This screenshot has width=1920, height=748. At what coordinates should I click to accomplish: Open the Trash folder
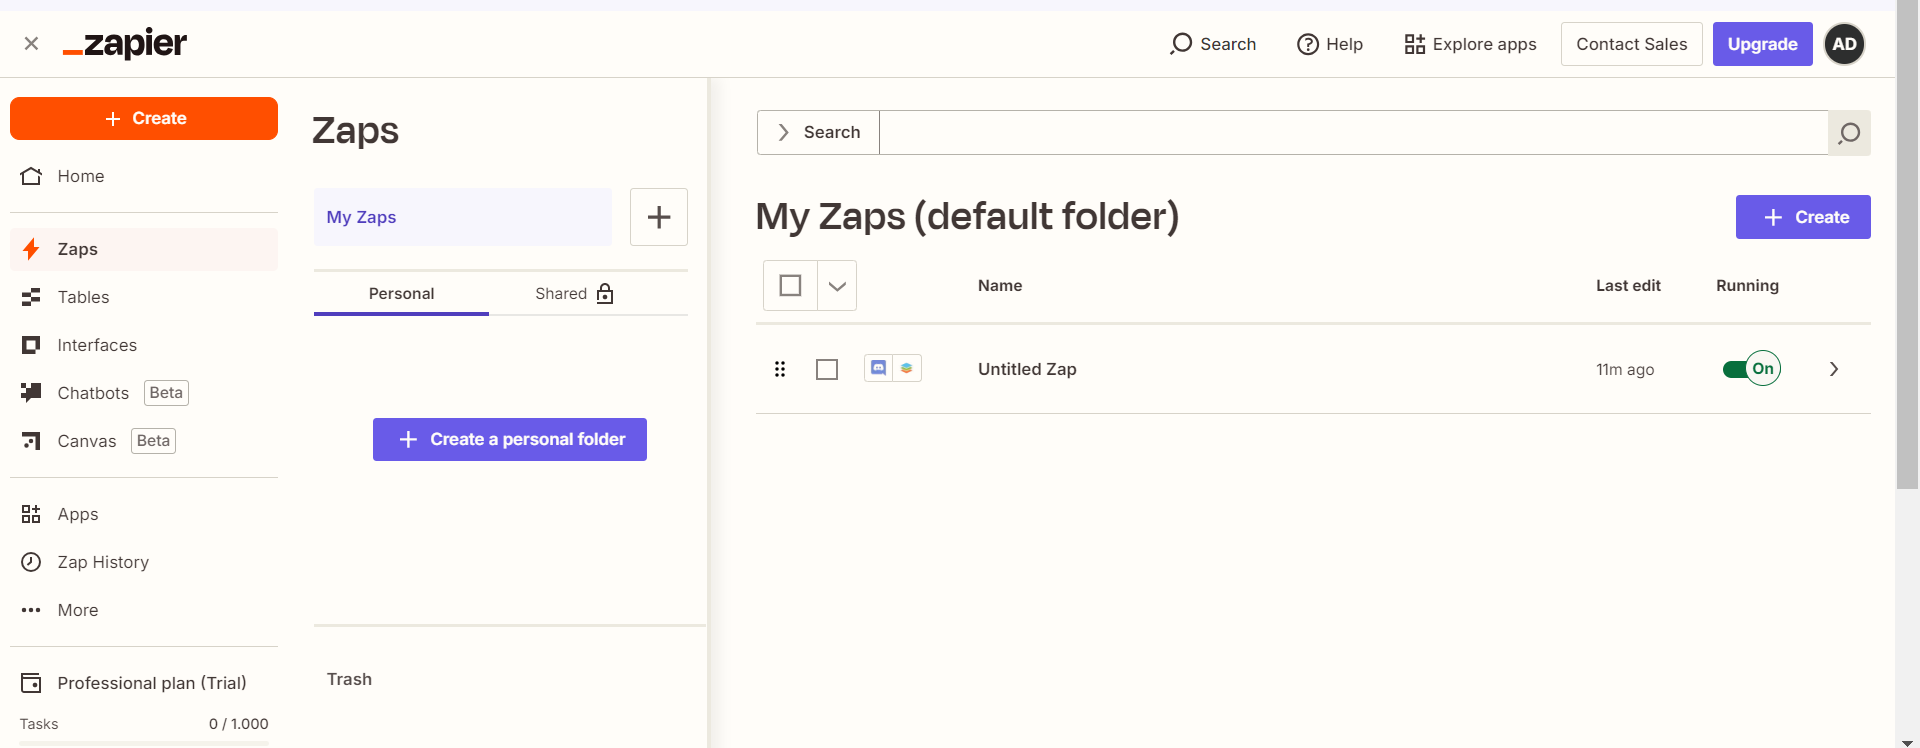349,679
